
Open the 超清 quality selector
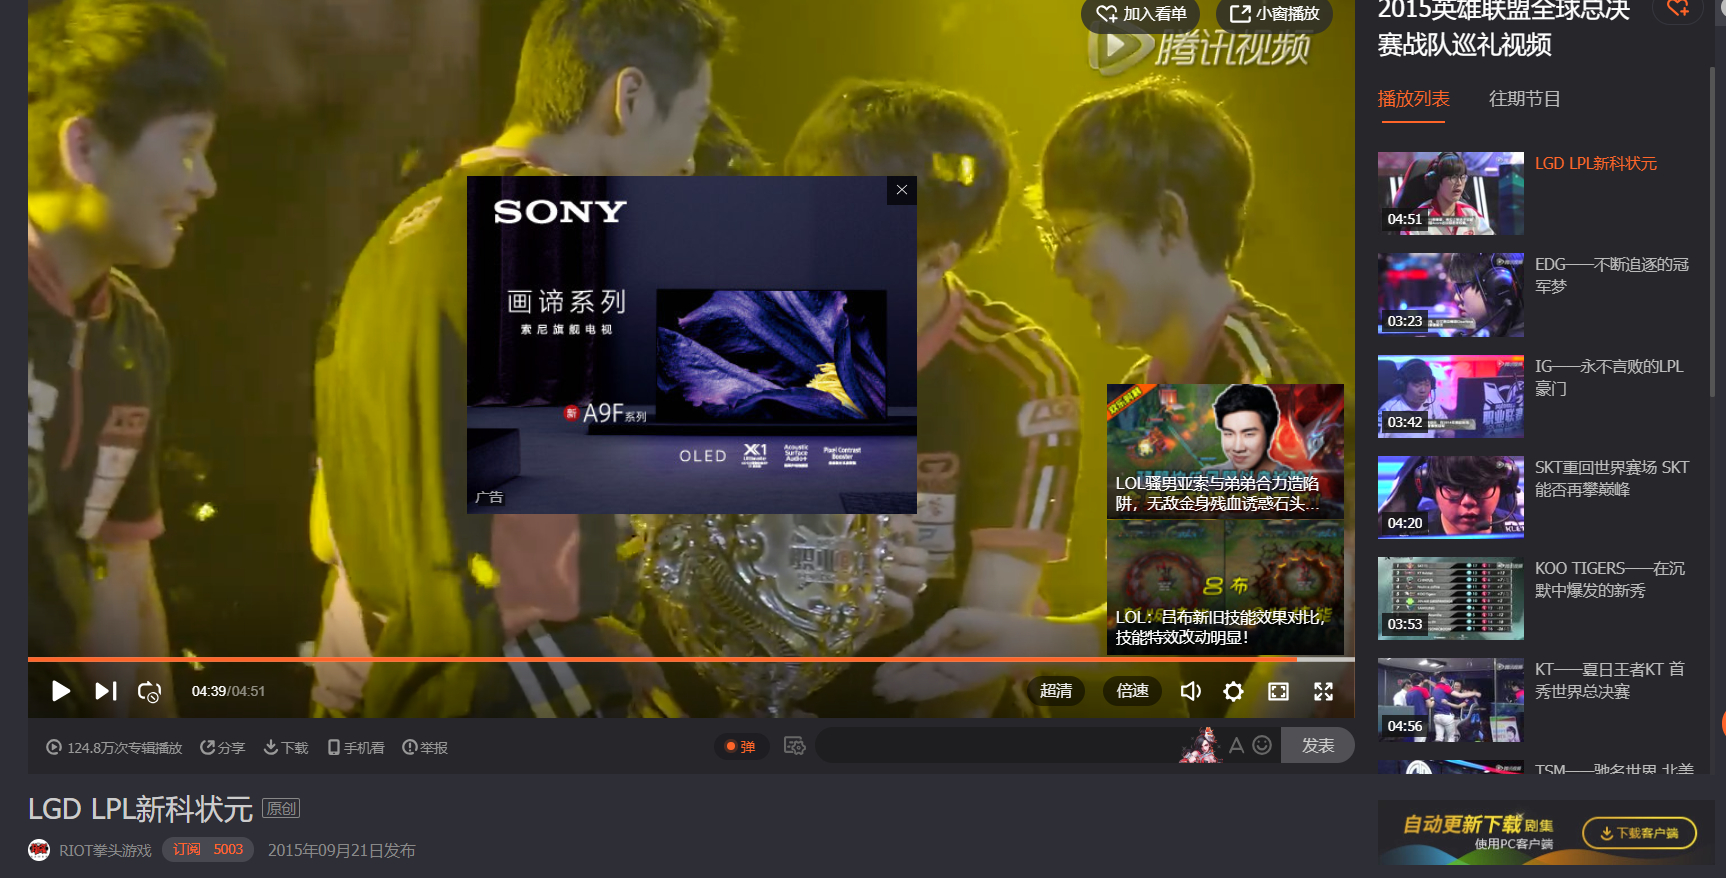[x=1056, y=691]
